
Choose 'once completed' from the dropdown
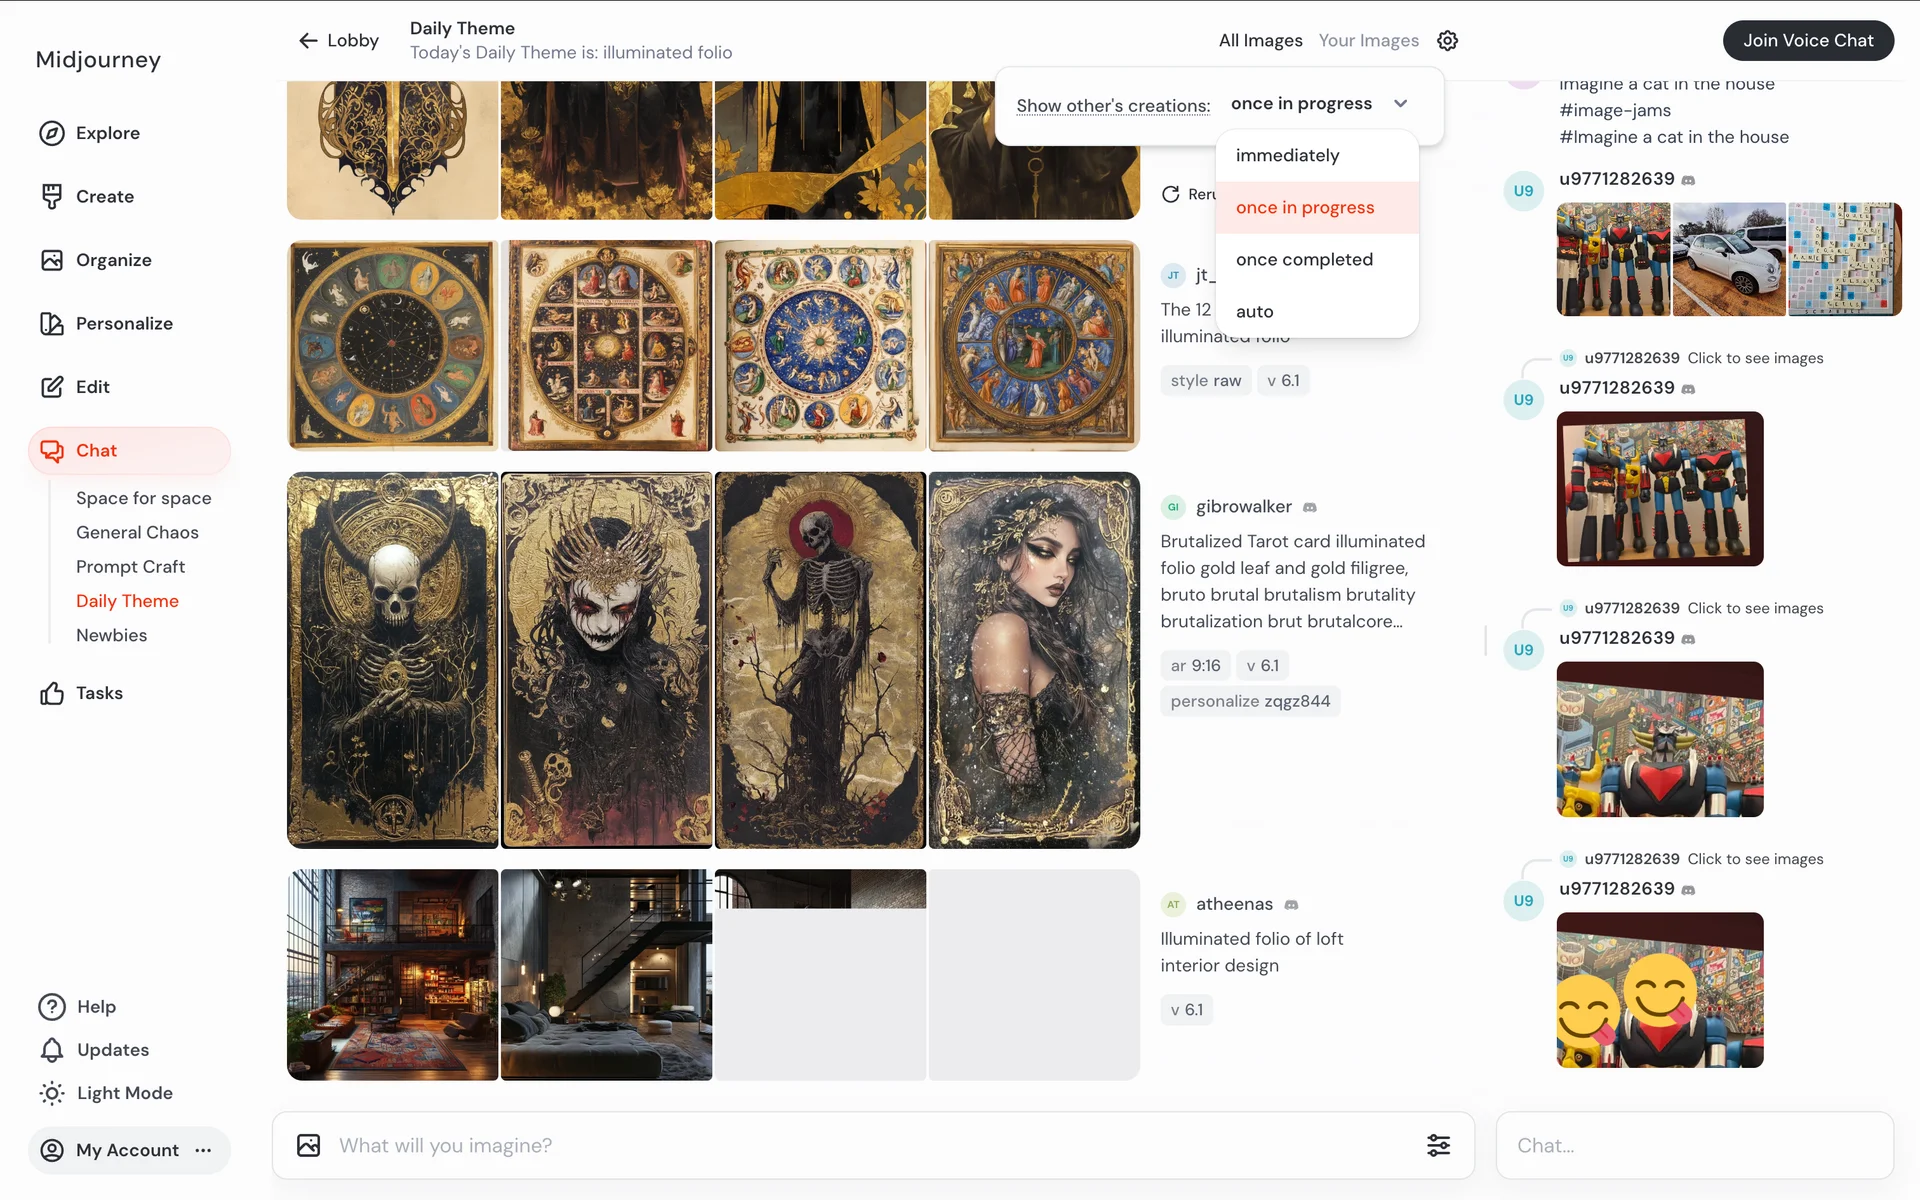tap(1304, 260)
